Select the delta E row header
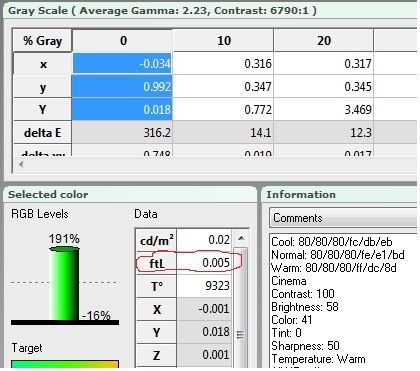 42,133
